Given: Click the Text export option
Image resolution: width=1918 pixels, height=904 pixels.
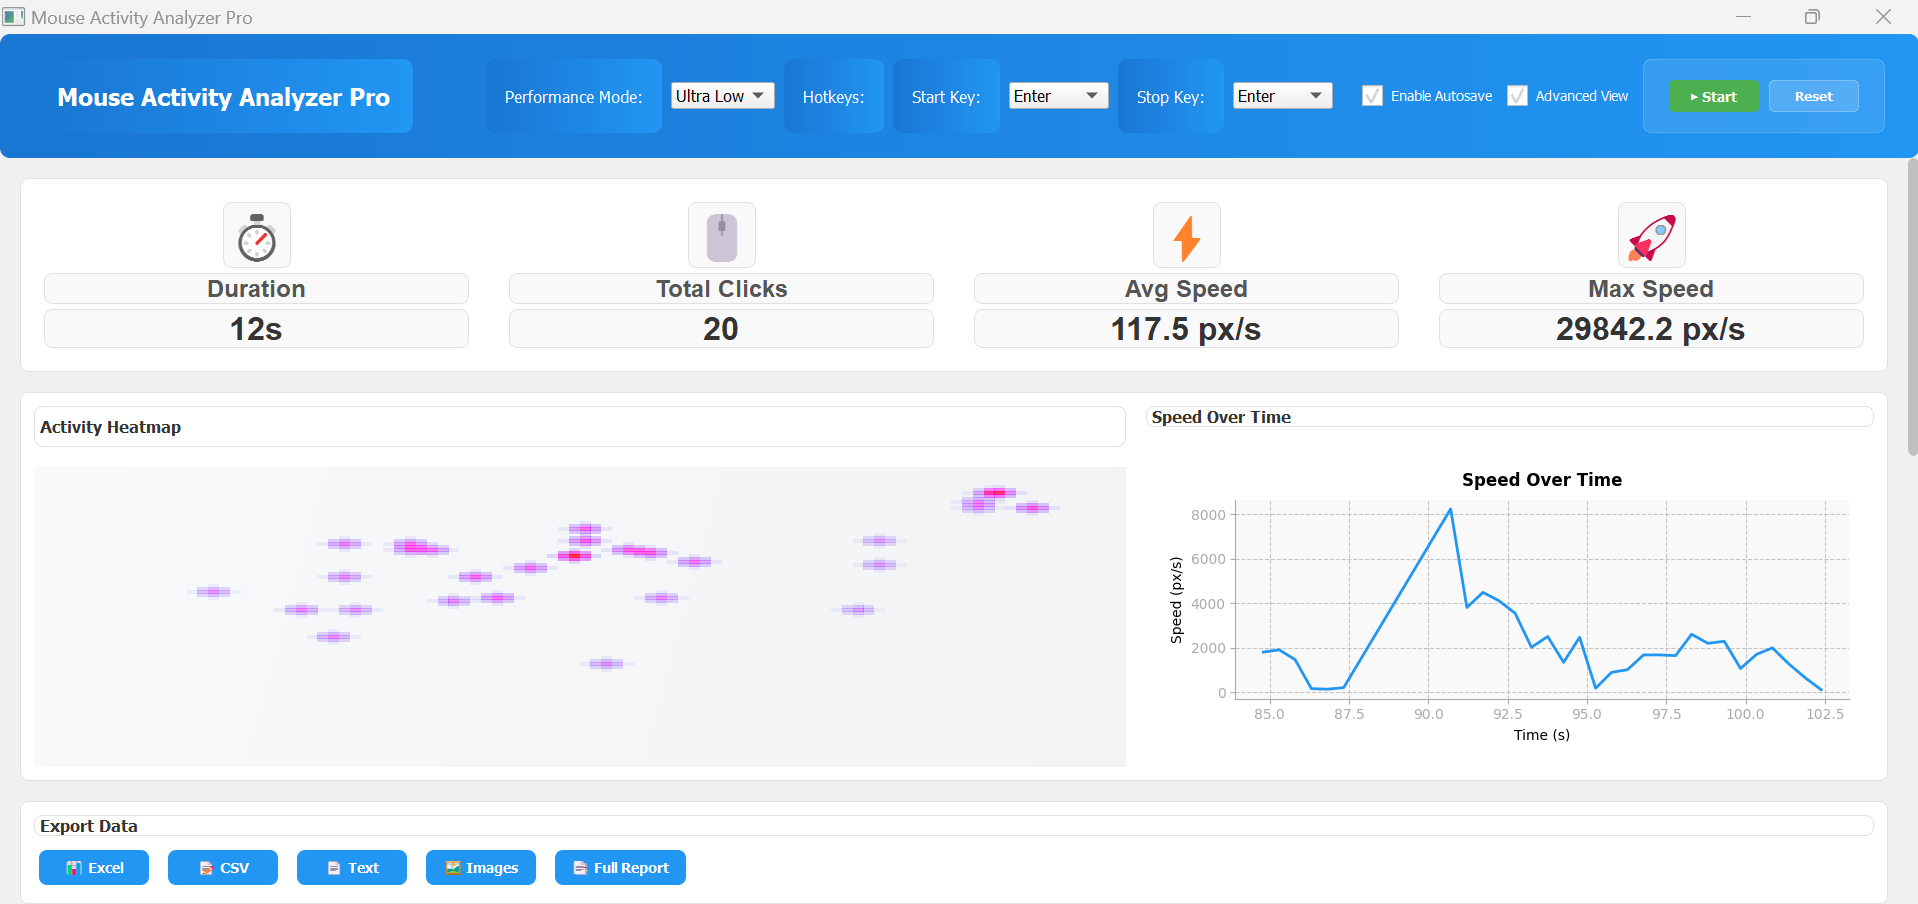Looking at the screenshot, I should click(351, 867).
